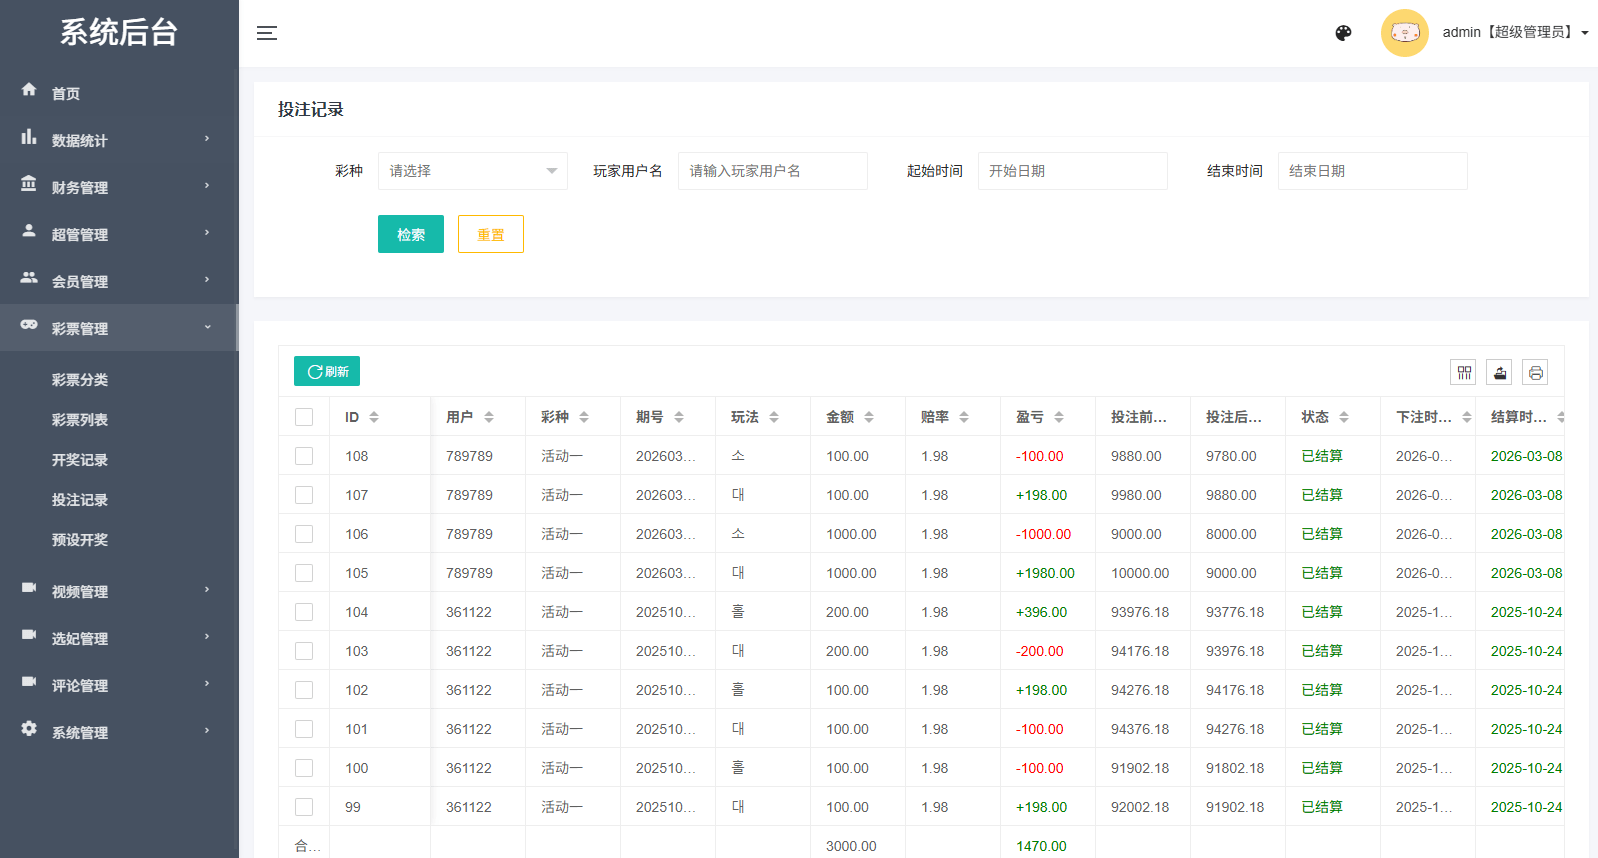
Task: Click the table print icon
Action: 1536,373
